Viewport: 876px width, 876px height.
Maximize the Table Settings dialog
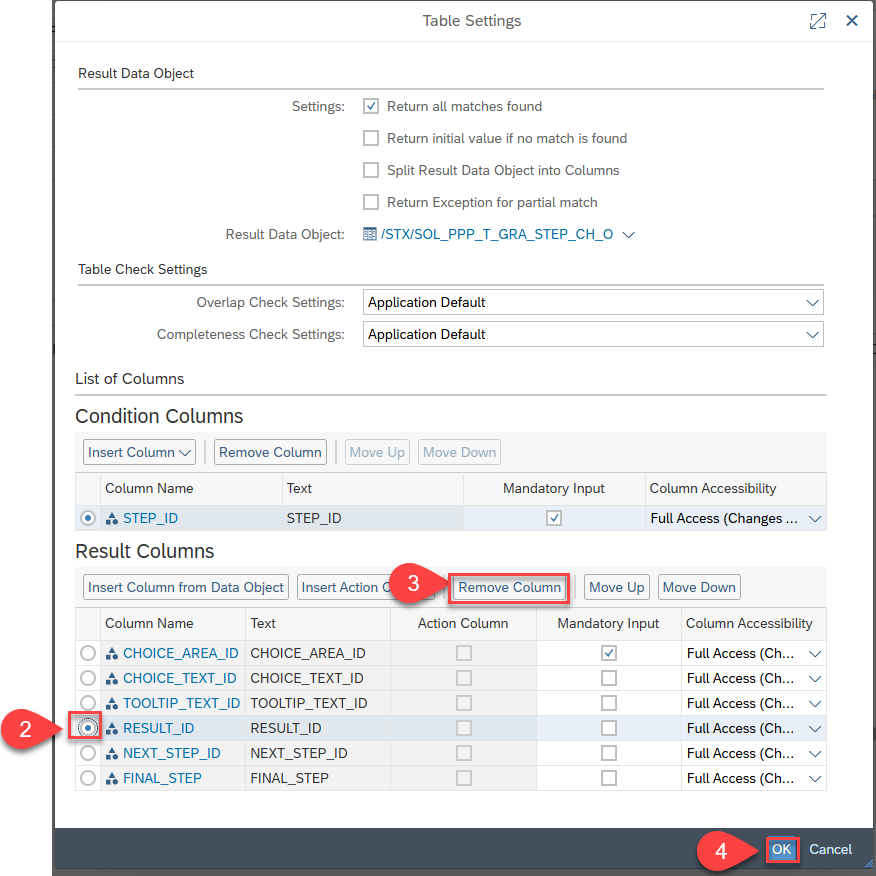[x=818, y=21]
